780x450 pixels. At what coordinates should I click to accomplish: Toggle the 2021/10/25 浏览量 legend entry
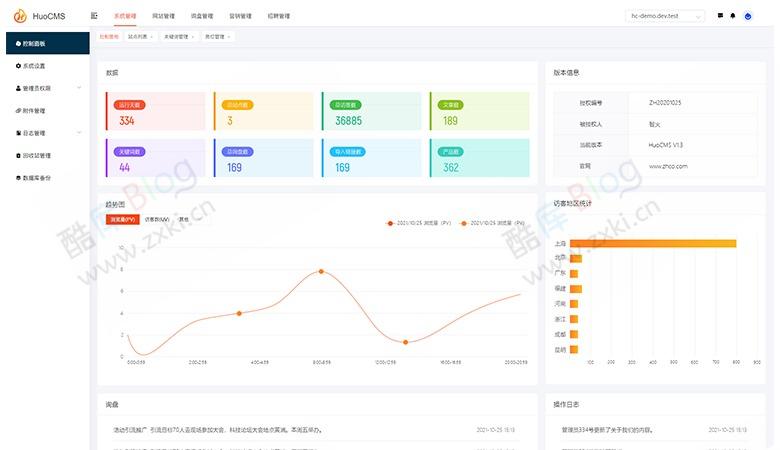(x=419, y=223)
